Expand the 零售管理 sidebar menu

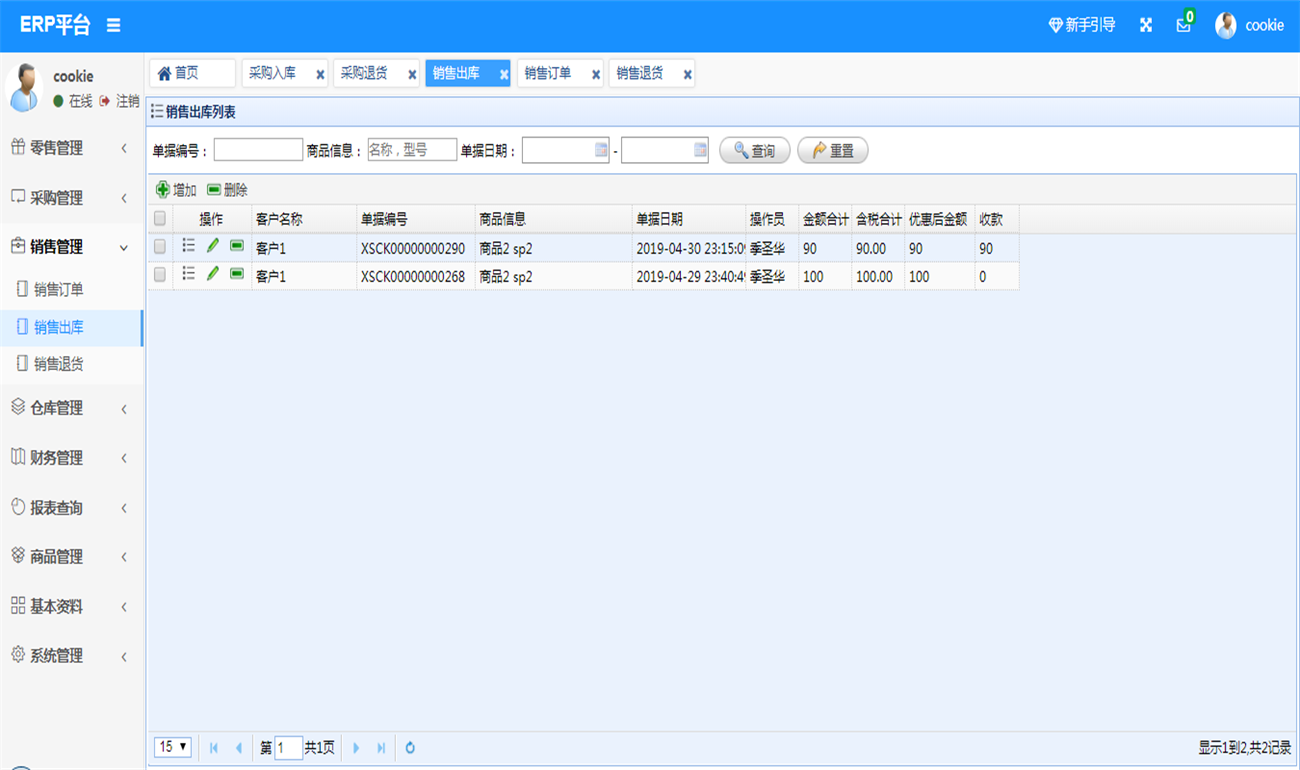pyautogui.click(x=72, y=148)
